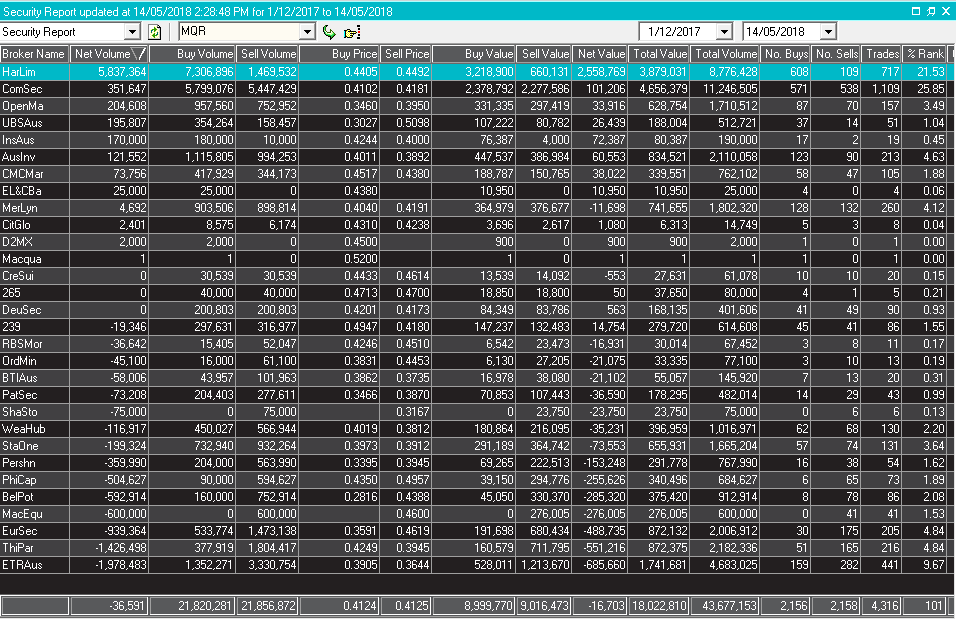Viewport: 956px width, 619px height.
Task: Select the Pershn broker name
Action: click(x=19, y=464)
